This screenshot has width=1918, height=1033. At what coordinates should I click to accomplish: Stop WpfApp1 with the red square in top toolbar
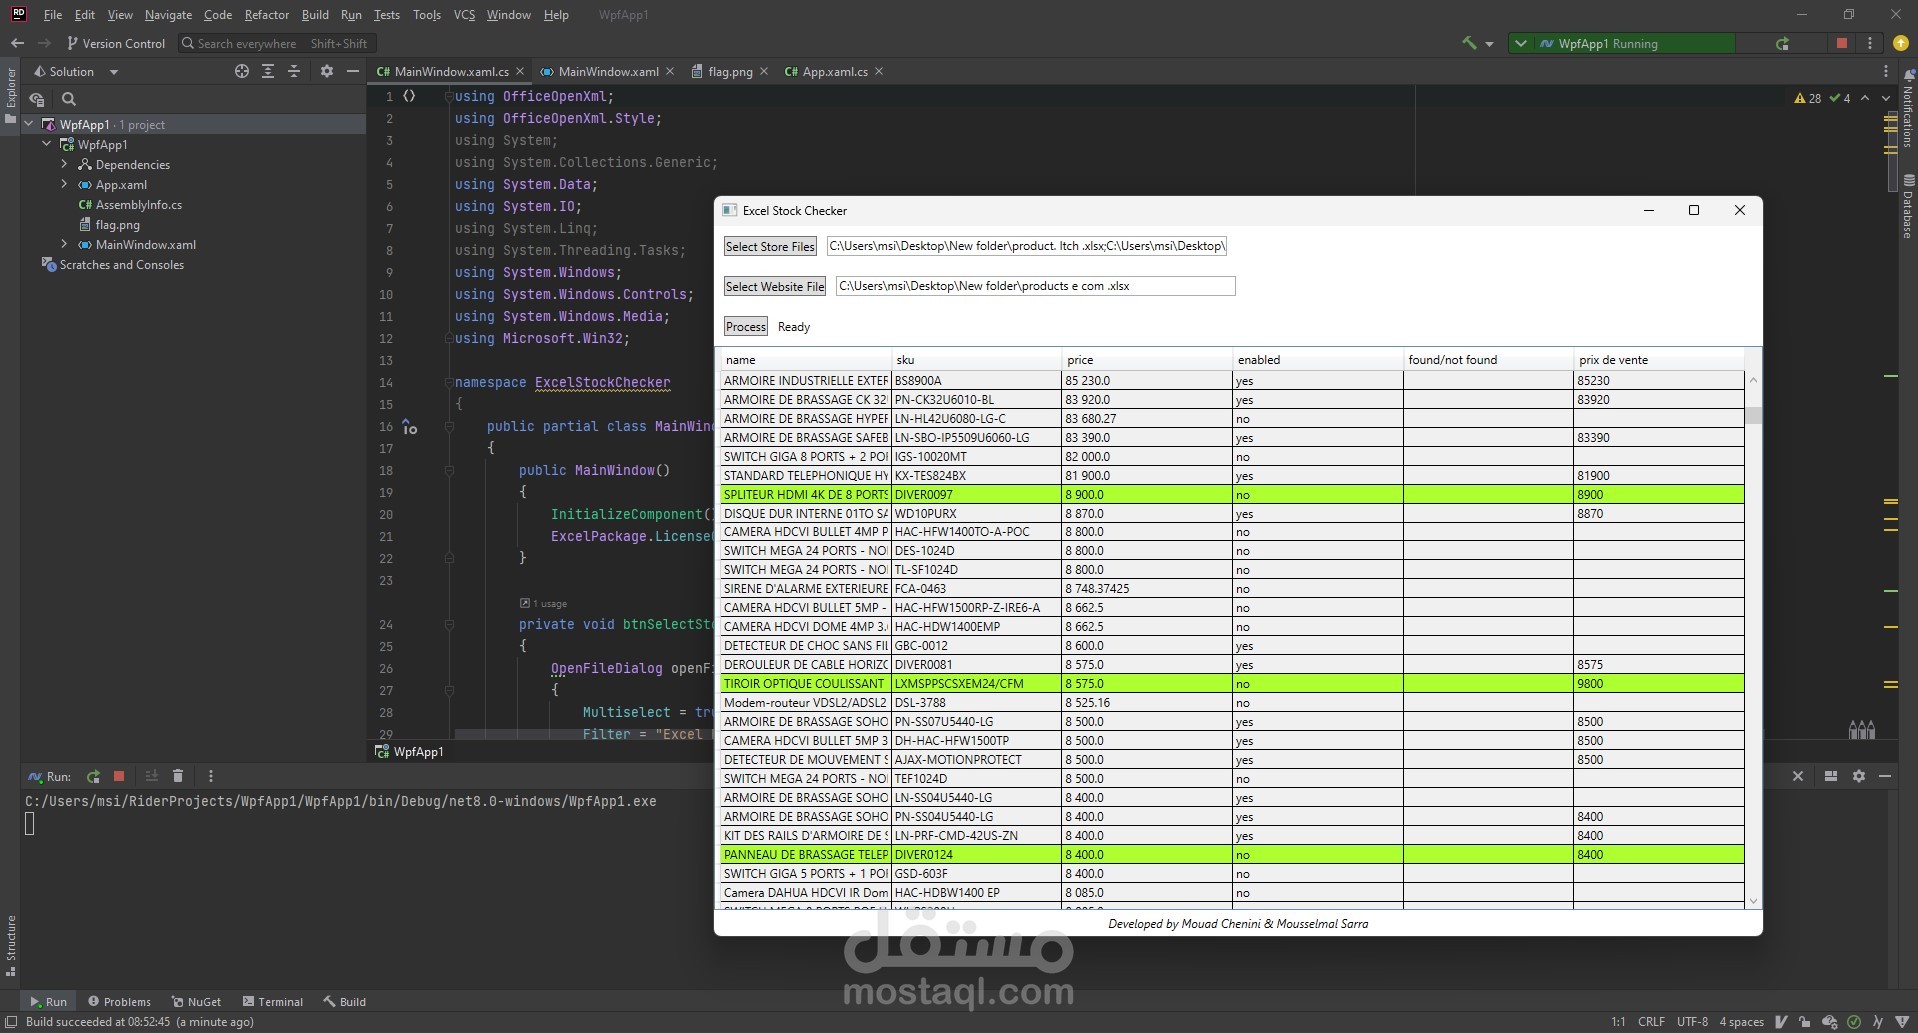tap(1842, 43)
